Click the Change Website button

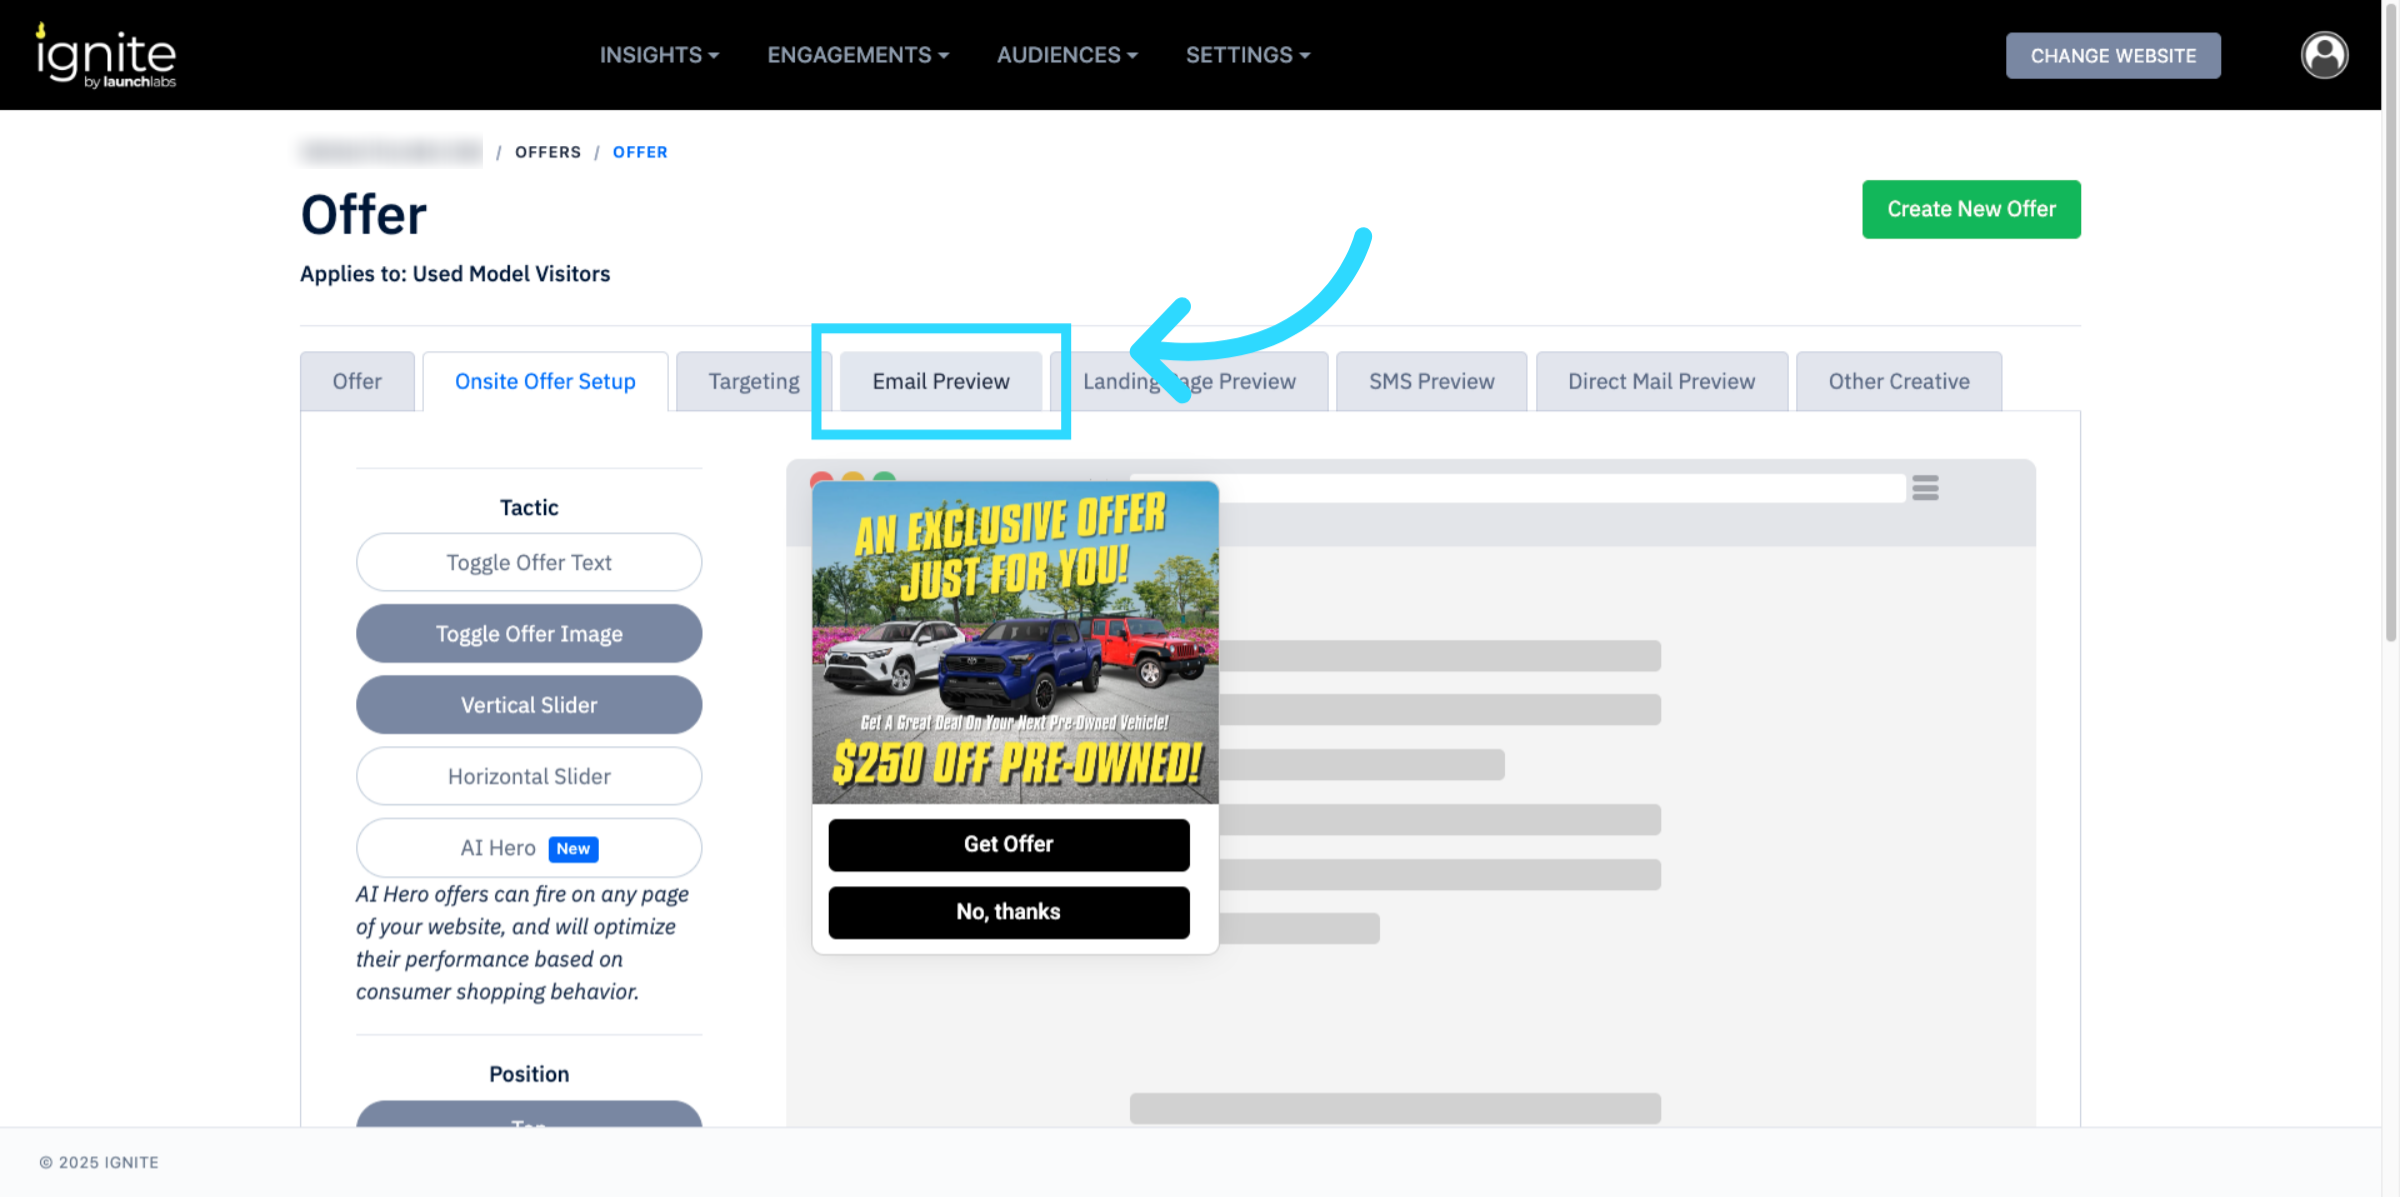click(2113, 55)
